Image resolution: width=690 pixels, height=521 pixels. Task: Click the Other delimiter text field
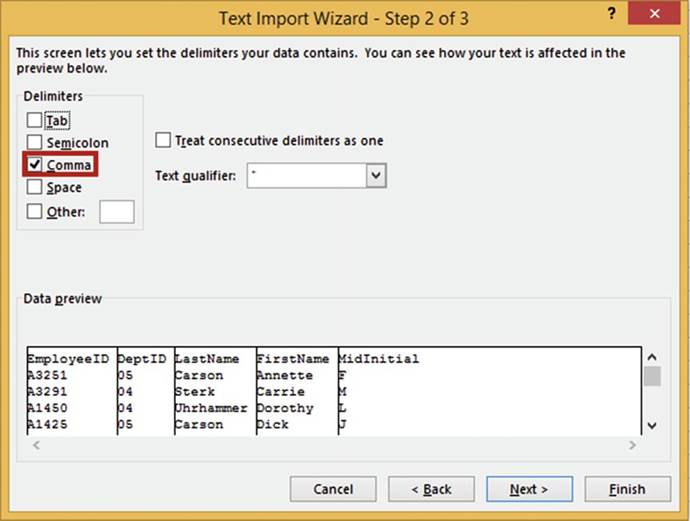[x=117, y=211]
